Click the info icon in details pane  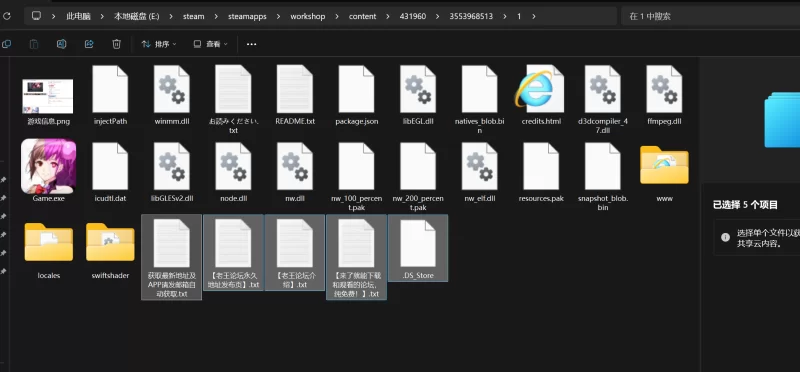tap(725, 237)
